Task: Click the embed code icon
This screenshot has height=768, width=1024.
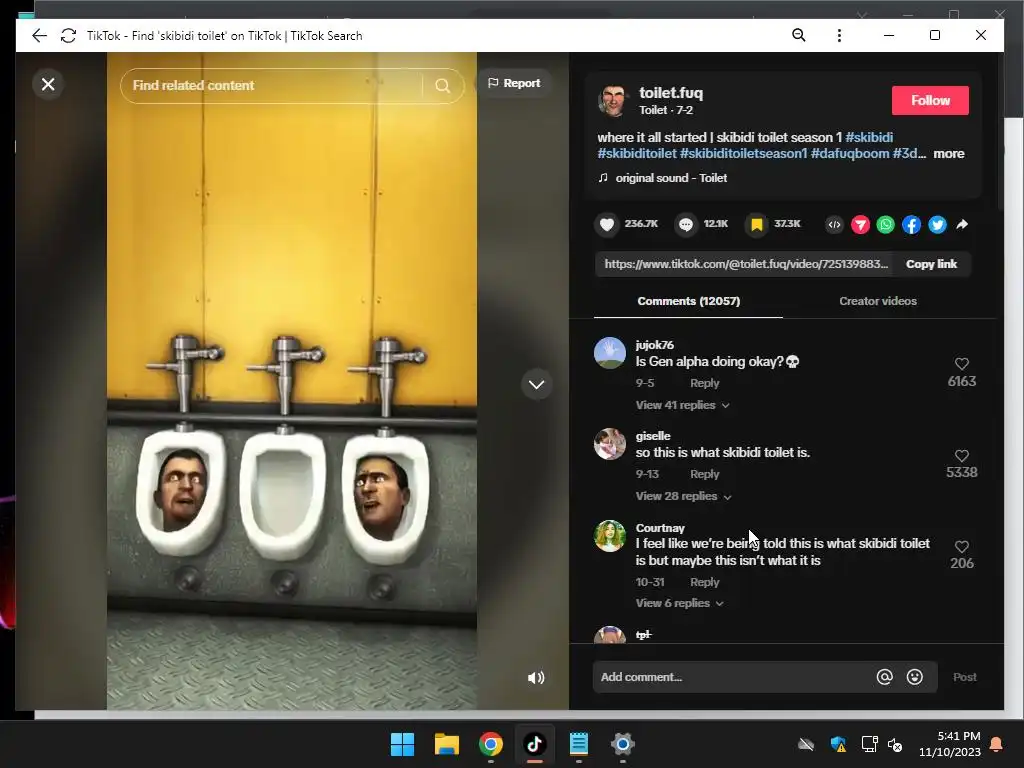Action: pos(834,225)
